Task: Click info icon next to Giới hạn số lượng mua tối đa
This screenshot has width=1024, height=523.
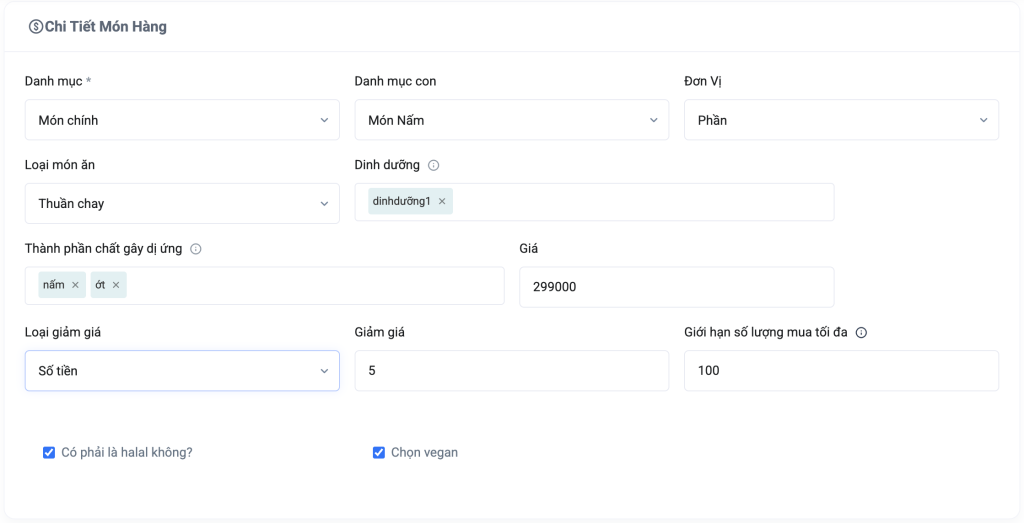Action: [861, 333]
